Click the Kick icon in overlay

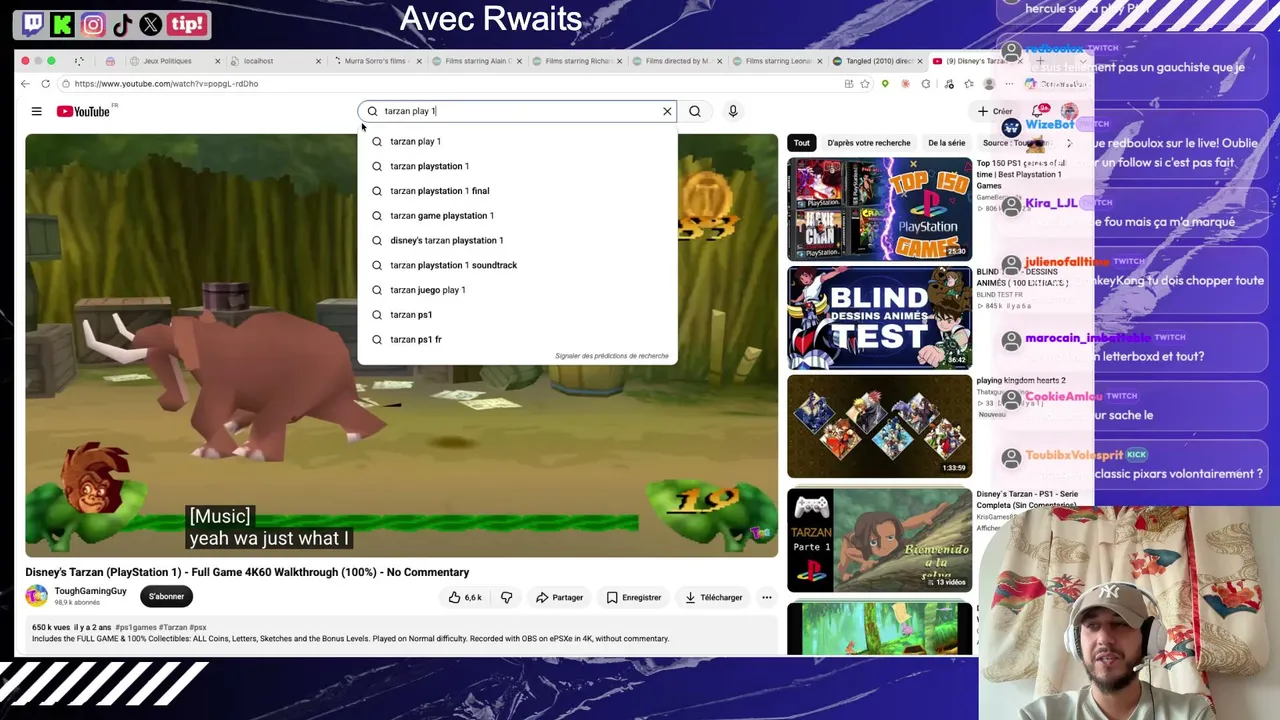click(62, 24)
